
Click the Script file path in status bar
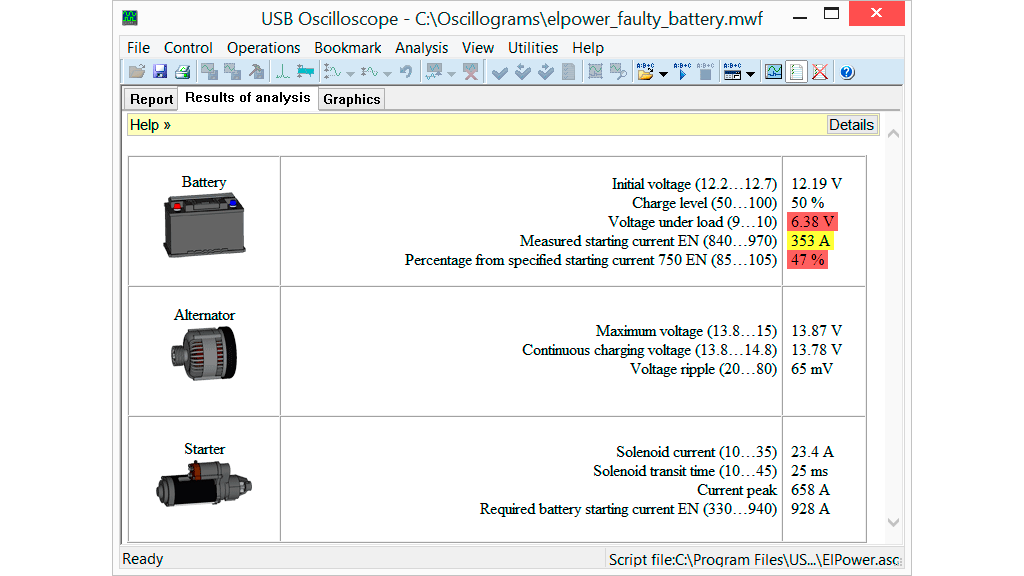click(x=754, y=560)
